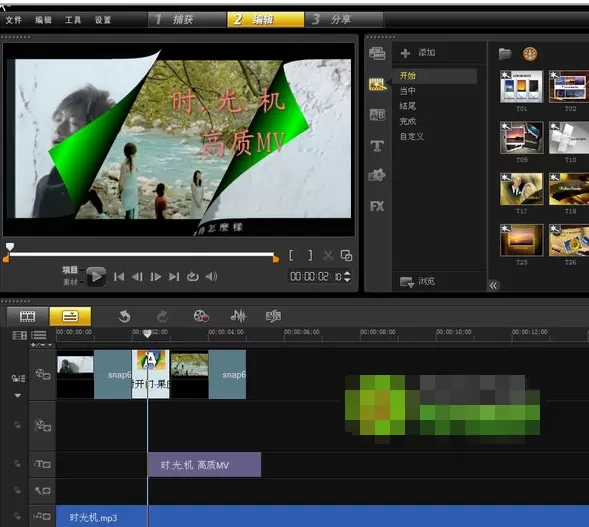
Task: Open the Title T library icon
Action: tap(377, 145)
